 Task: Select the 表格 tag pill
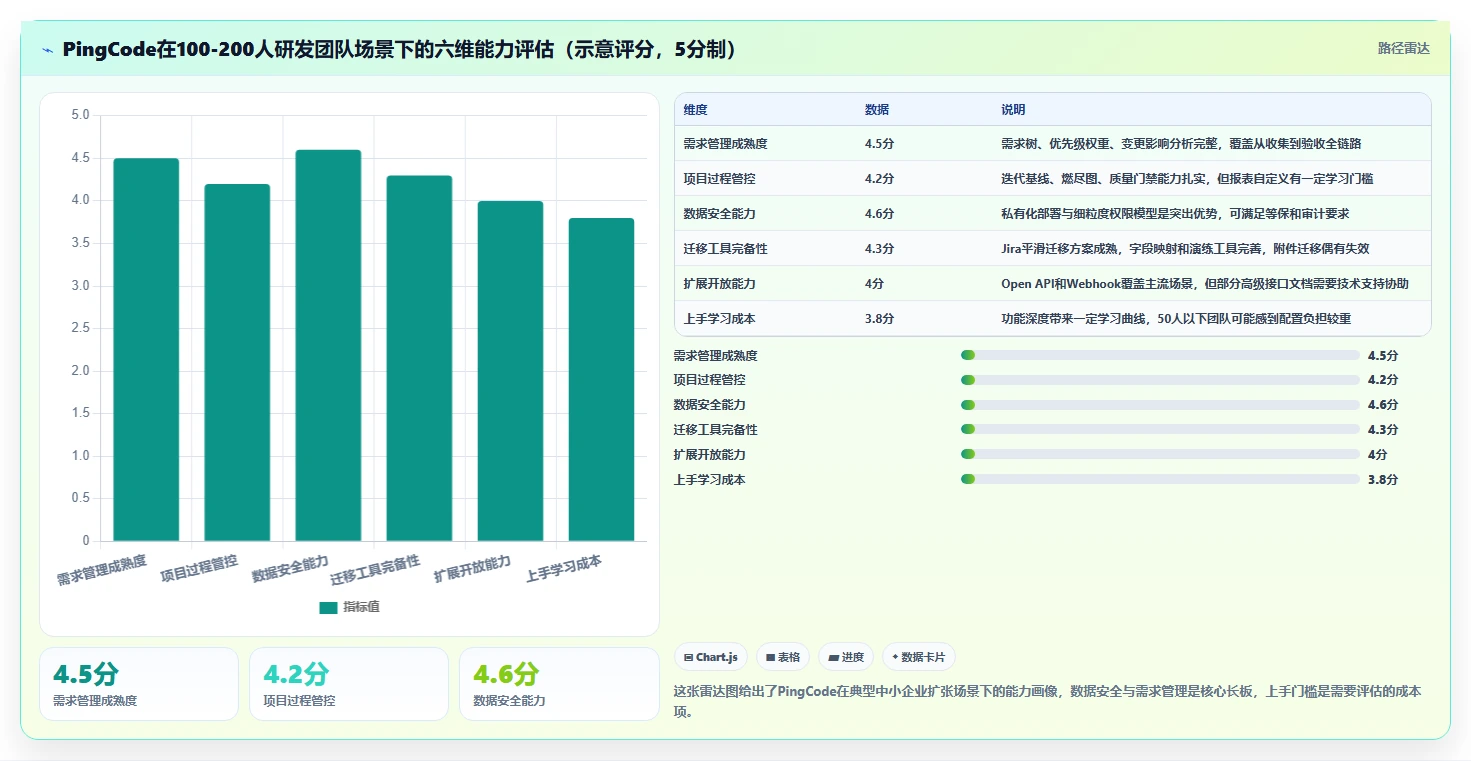783,657
